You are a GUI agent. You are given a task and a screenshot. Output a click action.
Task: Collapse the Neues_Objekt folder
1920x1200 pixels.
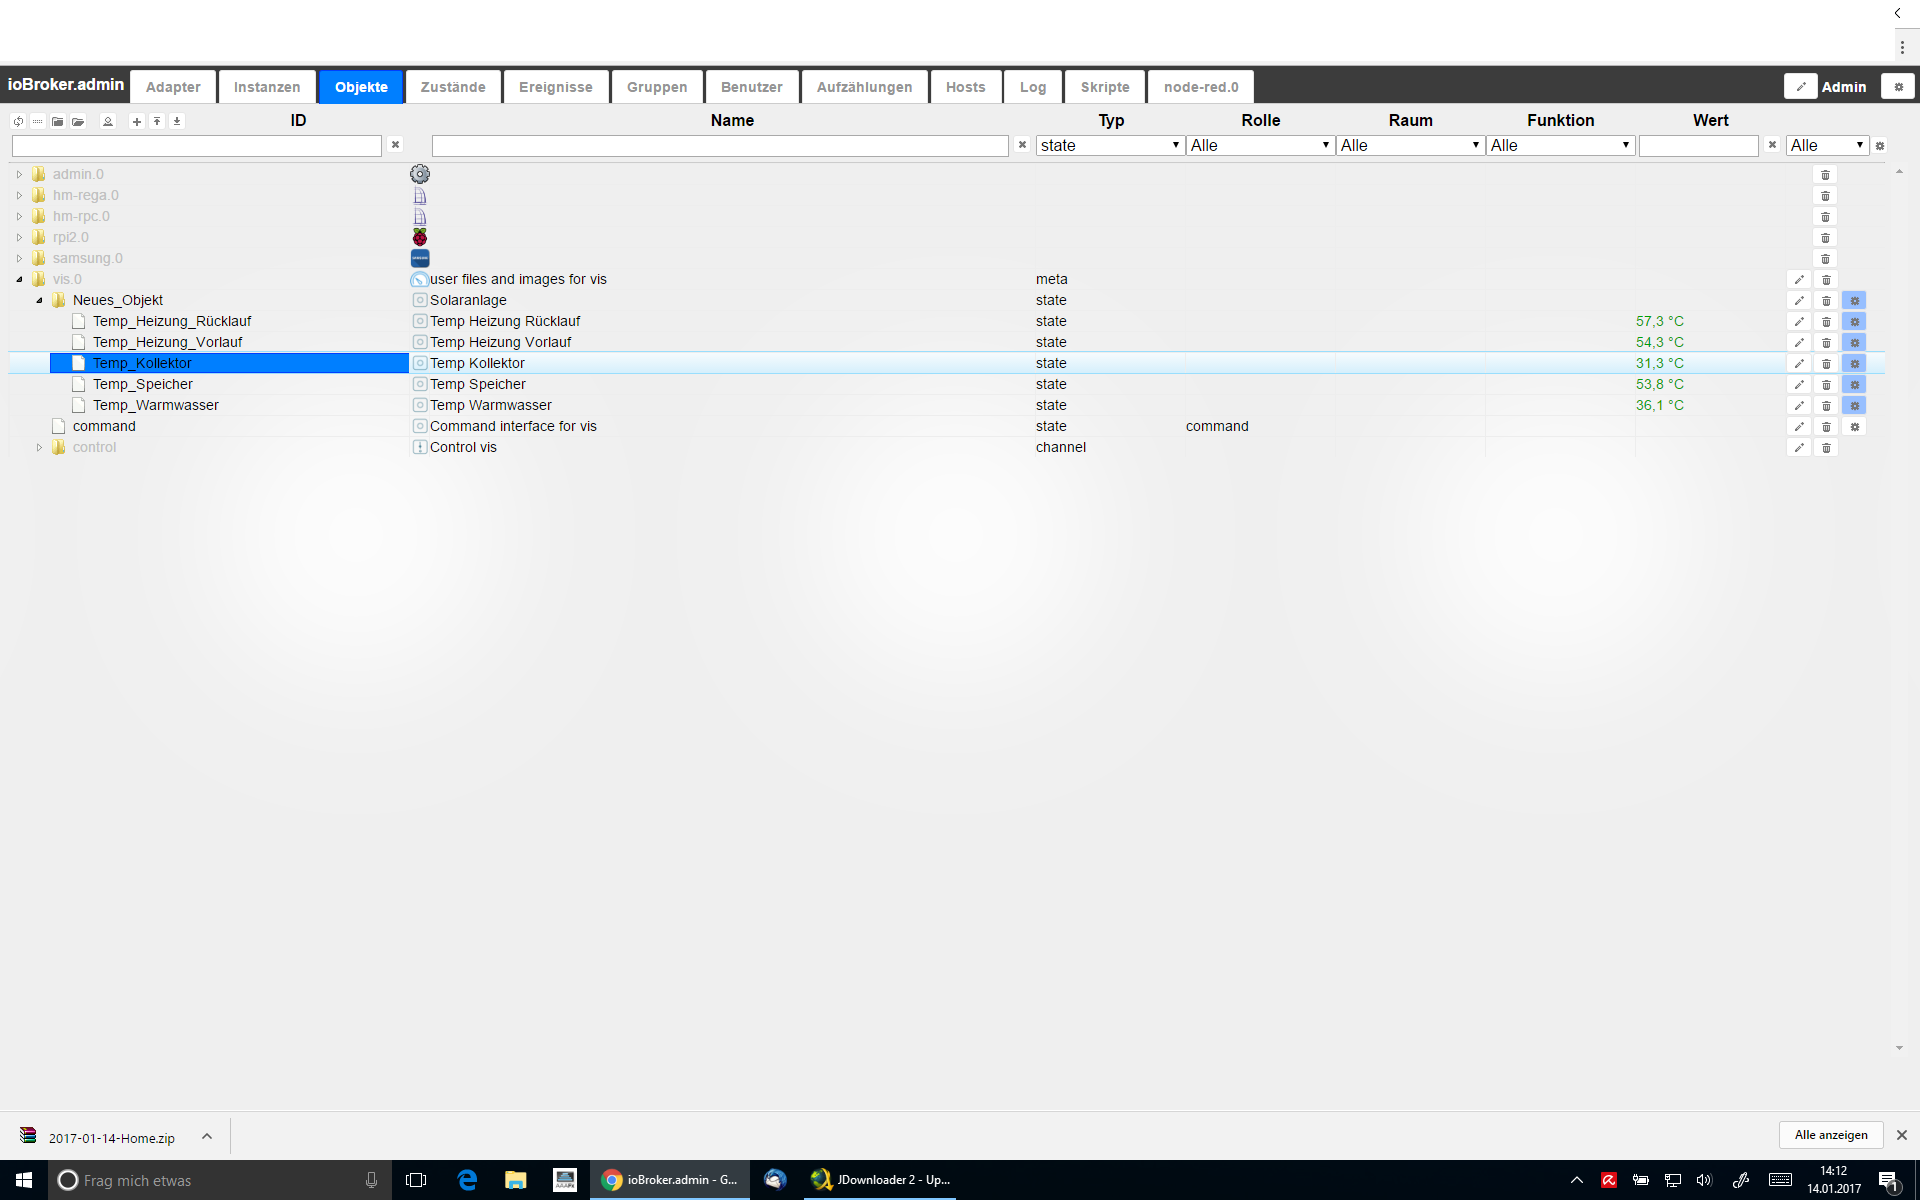[39, 300]
